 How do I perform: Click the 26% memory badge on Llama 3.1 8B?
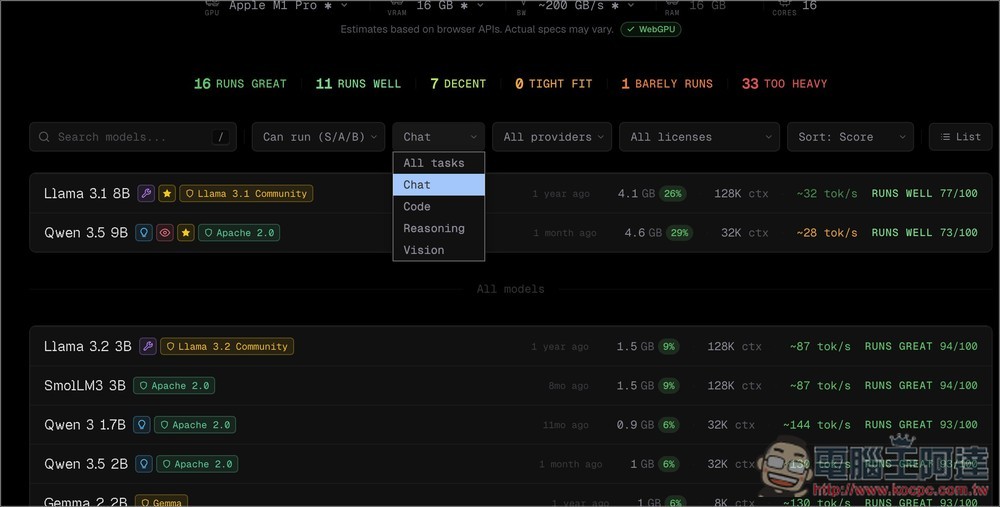pos(673,193)
